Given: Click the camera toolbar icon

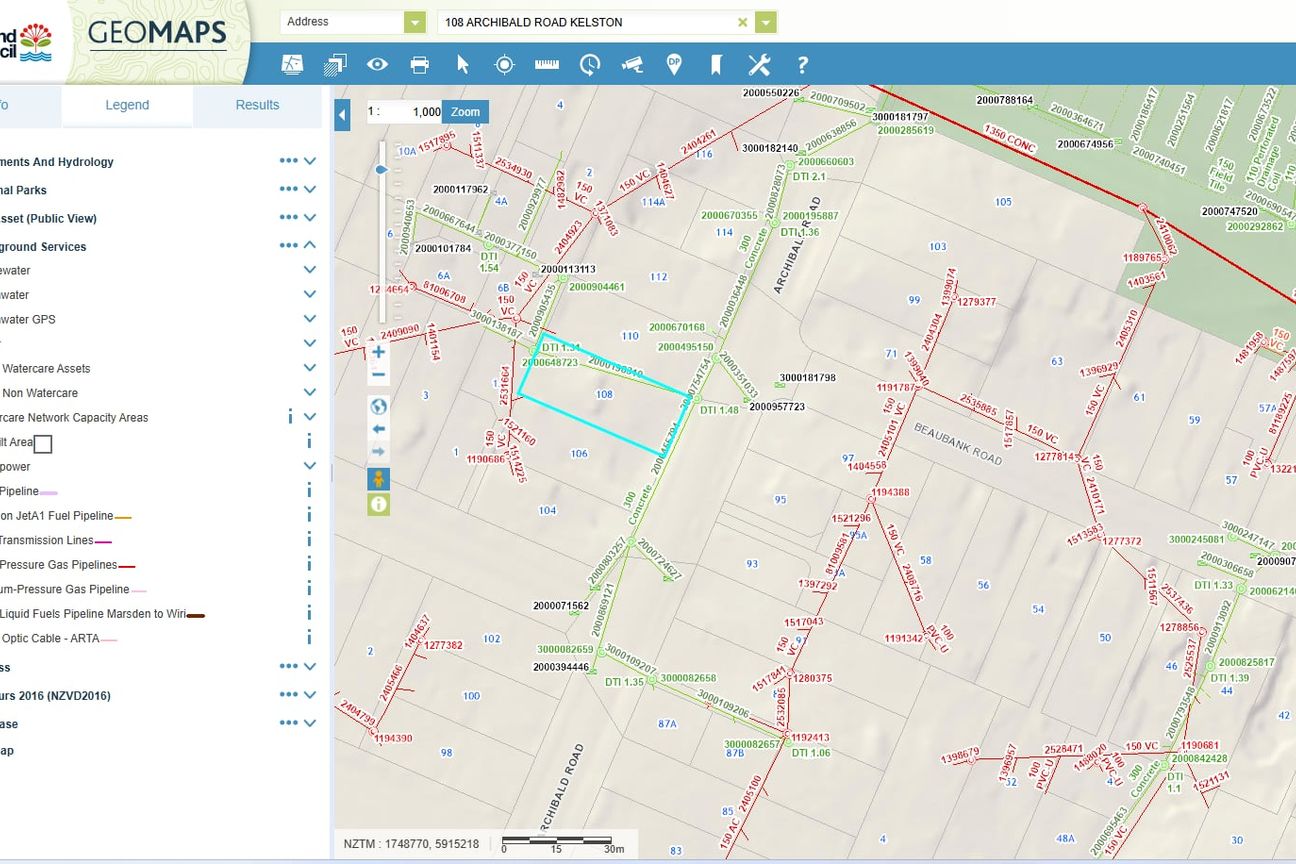Looking at the screenshot, I should (x=632, y=65).
